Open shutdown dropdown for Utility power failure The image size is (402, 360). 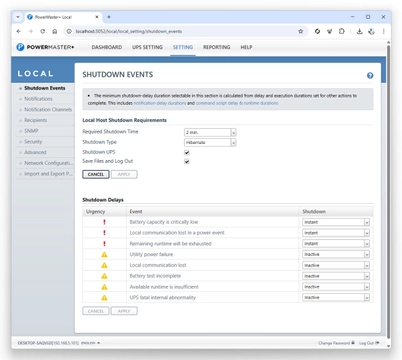pyautogui.click(x=336, y=254)
